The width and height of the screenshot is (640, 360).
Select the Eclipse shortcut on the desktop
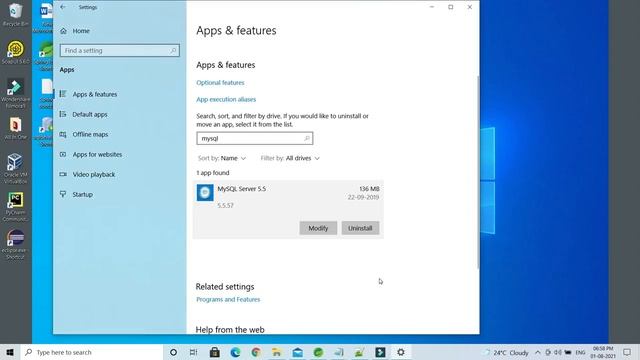(16, 244)
